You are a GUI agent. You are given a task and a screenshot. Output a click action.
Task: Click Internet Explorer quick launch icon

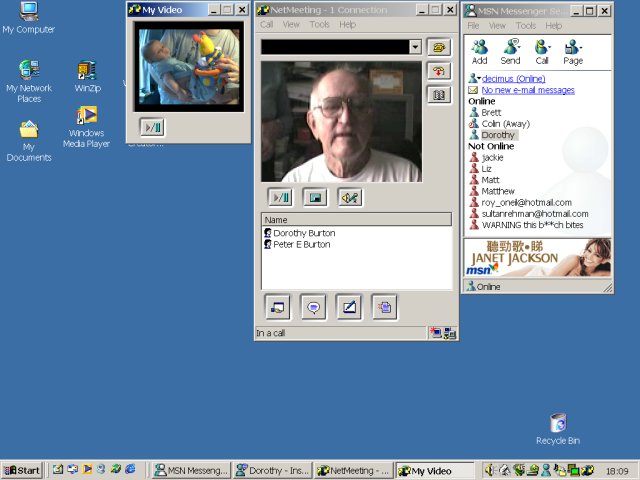pos(130,469)
